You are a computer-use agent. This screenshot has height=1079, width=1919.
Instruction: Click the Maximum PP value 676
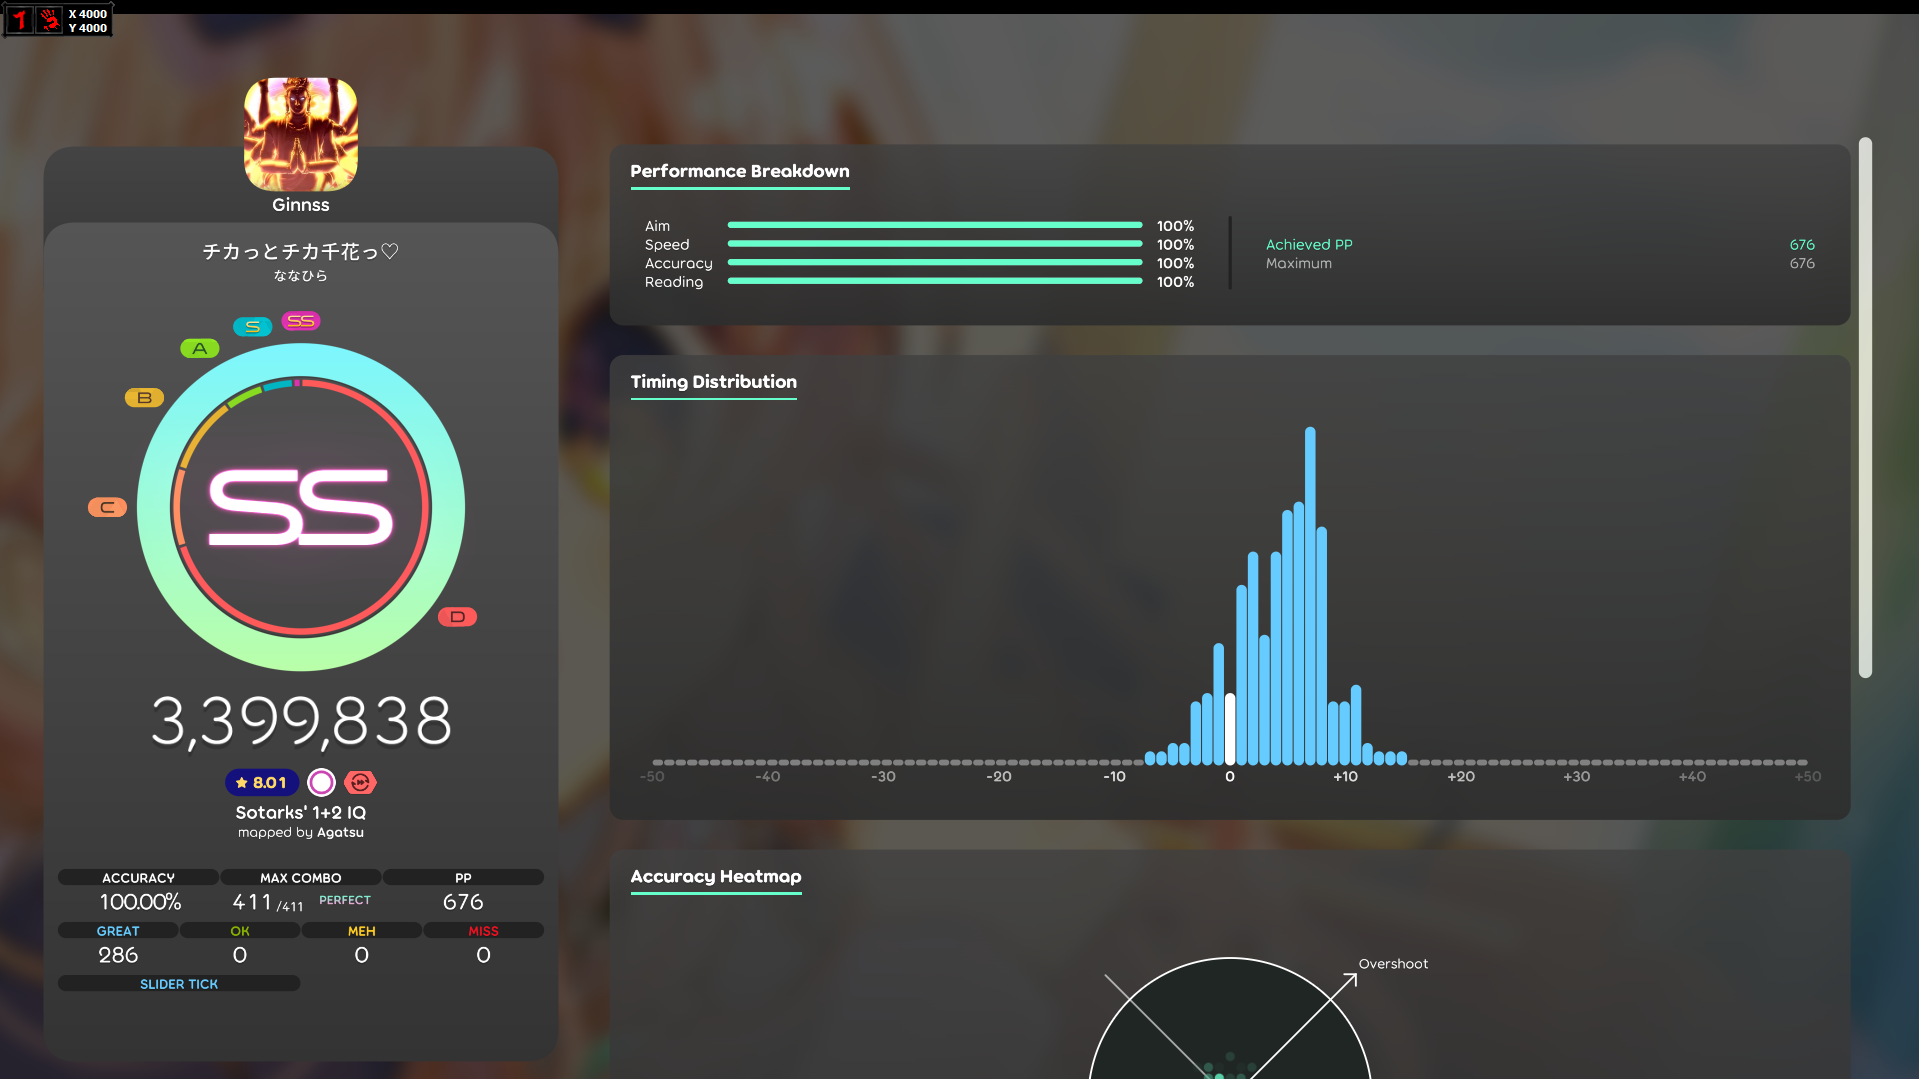pyautogui.click(x=1802, y=264)
